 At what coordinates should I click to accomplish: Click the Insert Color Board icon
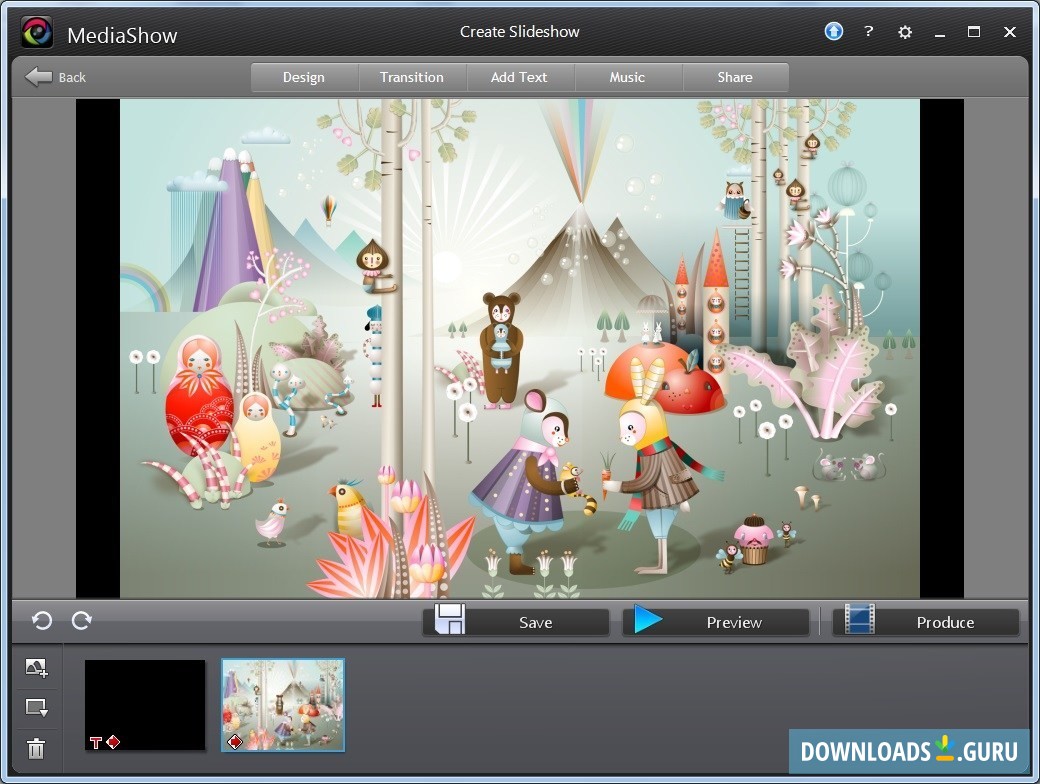coord(35,707)
